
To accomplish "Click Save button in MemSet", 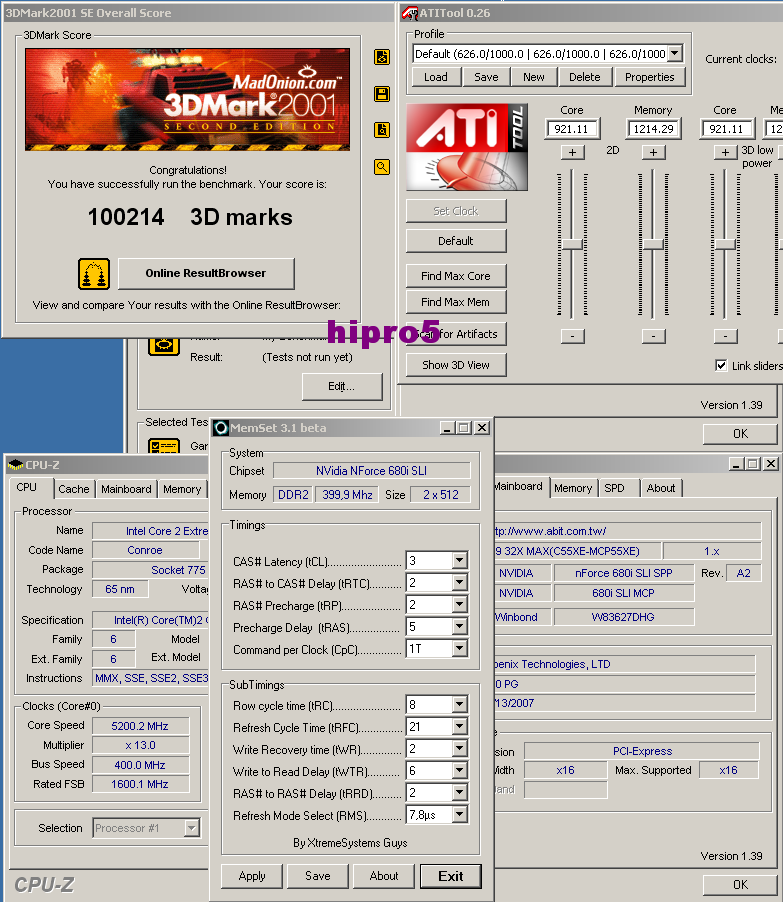I will [318, 876].
